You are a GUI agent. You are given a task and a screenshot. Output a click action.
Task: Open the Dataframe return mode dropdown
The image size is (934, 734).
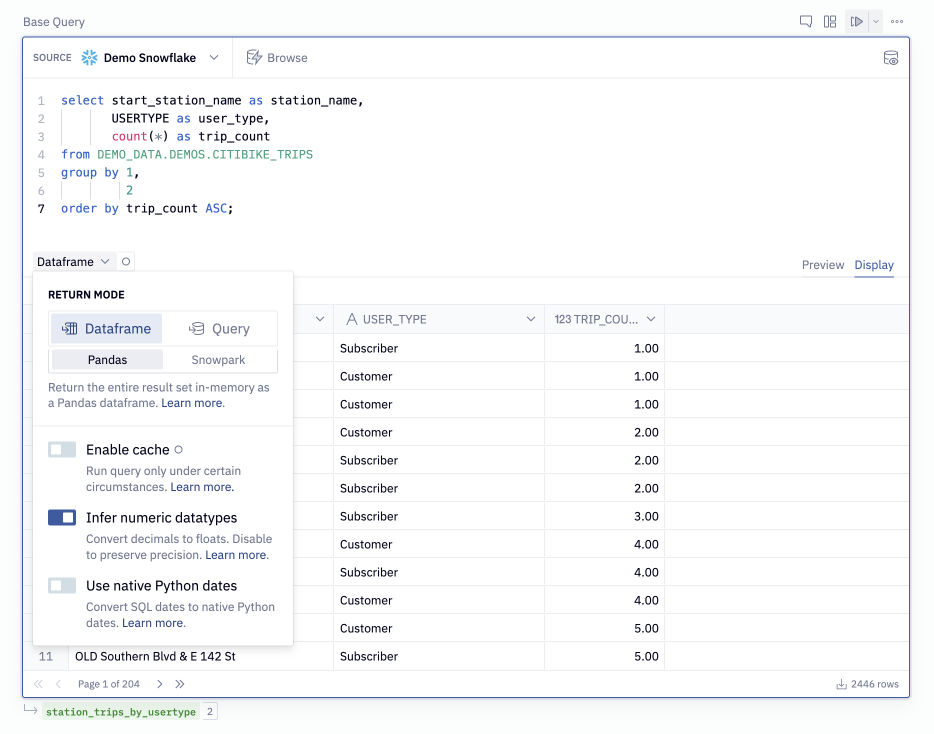73,262
